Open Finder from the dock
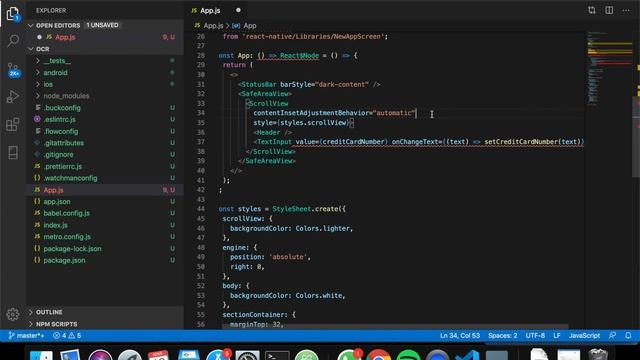Screen dimensions: 640x360 pyautogui.click(x=41, y=355)
